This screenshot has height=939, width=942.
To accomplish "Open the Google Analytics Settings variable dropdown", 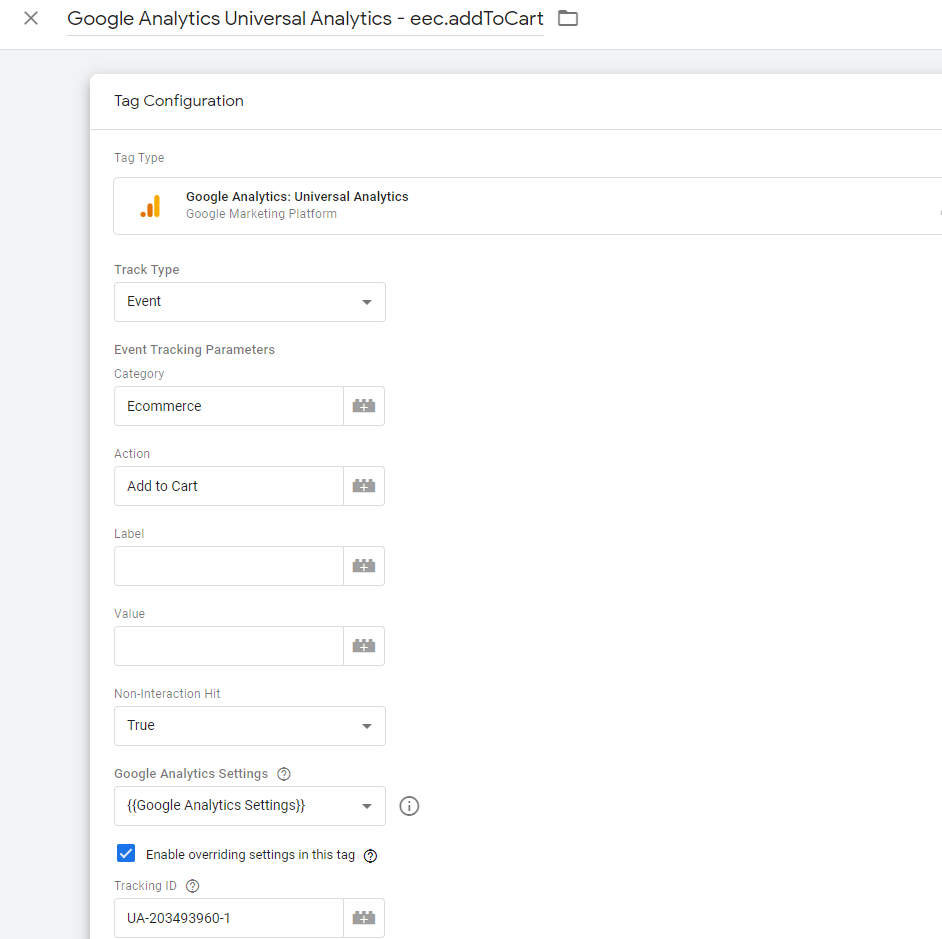I will [x=250, y=806].
